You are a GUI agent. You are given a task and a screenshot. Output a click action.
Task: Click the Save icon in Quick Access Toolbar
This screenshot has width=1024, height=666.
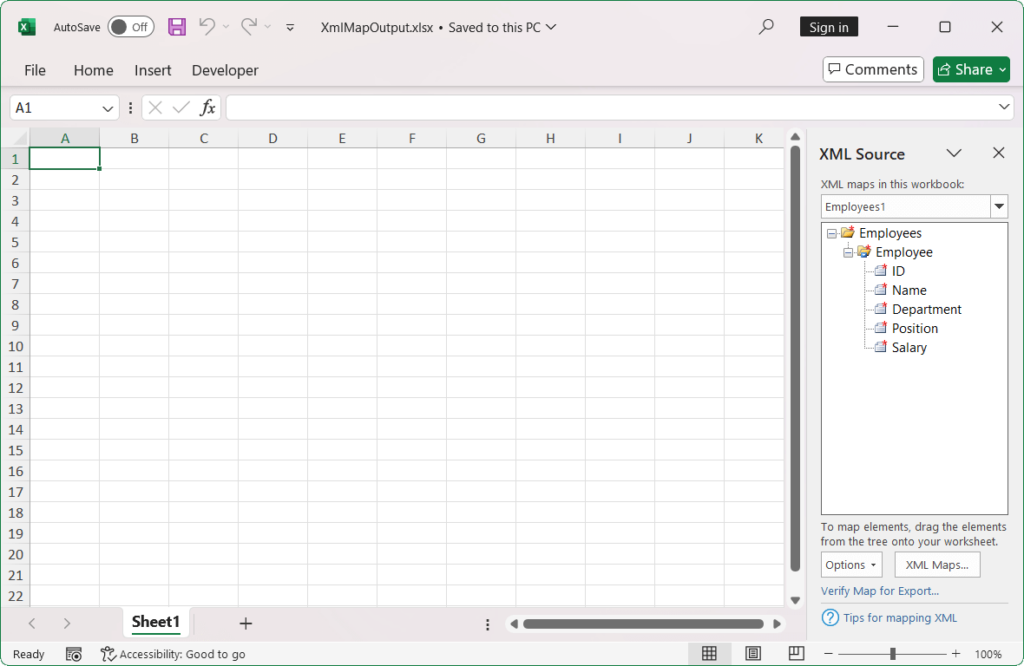point(177,27)
